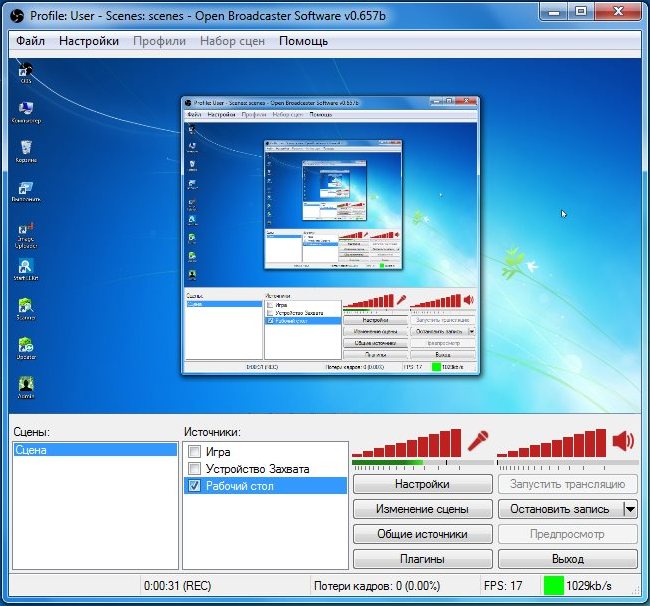Open the Настройки menu in the menu bar
The image size is (650, 606).
click(x=89, y=41)
